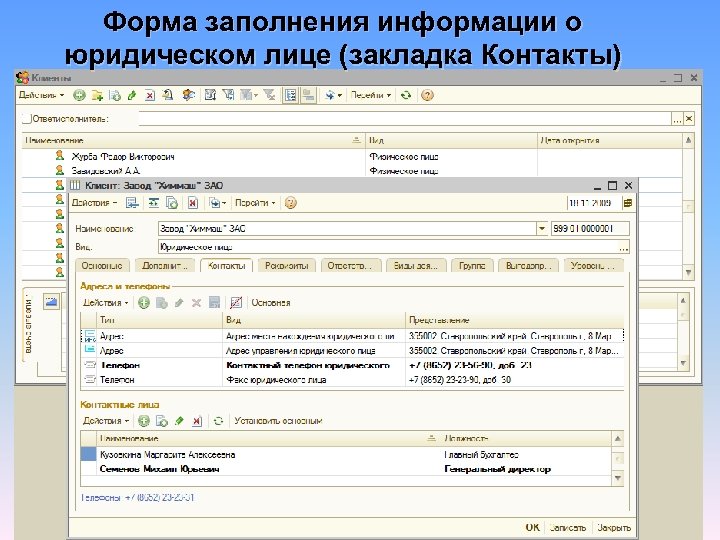Open Перейти dropdown in the Клиенты window
The image size is (720, 540).
tap(371, 95)
